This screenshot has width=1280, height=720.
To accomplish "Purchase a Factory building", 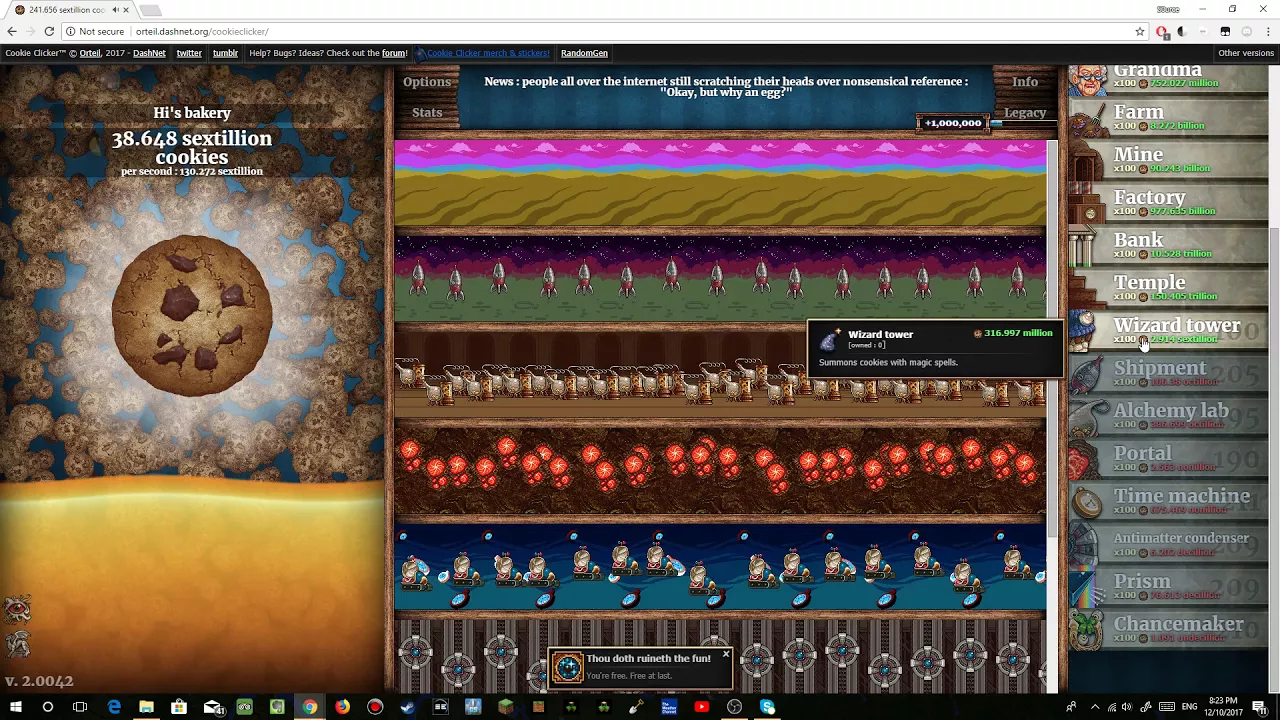I will coord(1168,204).
